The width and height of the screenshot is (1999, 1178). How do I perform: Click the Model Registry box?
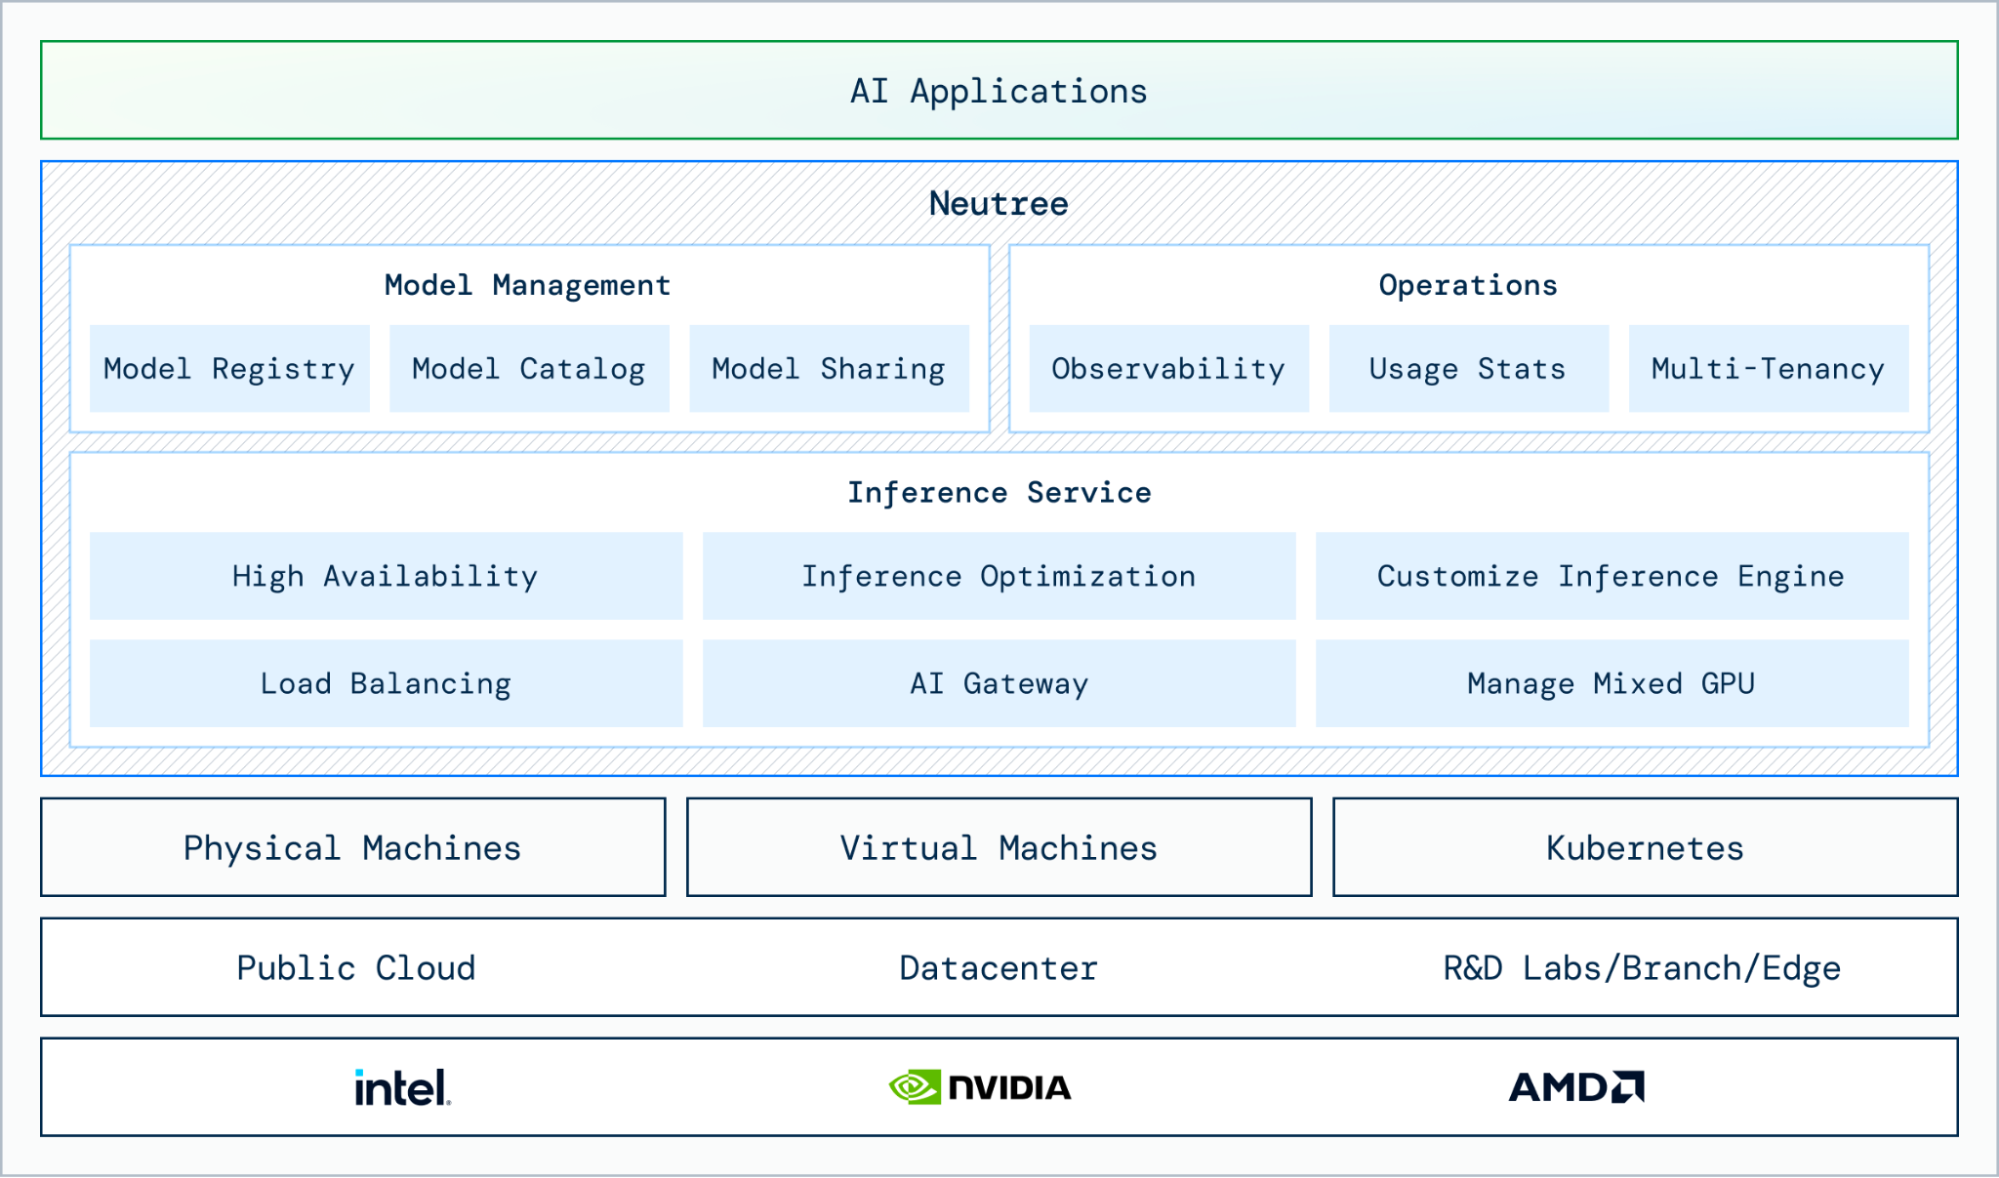click(229, 369)
